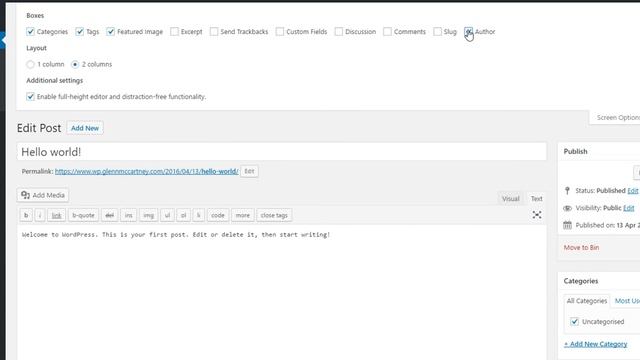Enable the Custom Fields box option
This screenshot has height=360, width=640.
(x=280, y=31)
